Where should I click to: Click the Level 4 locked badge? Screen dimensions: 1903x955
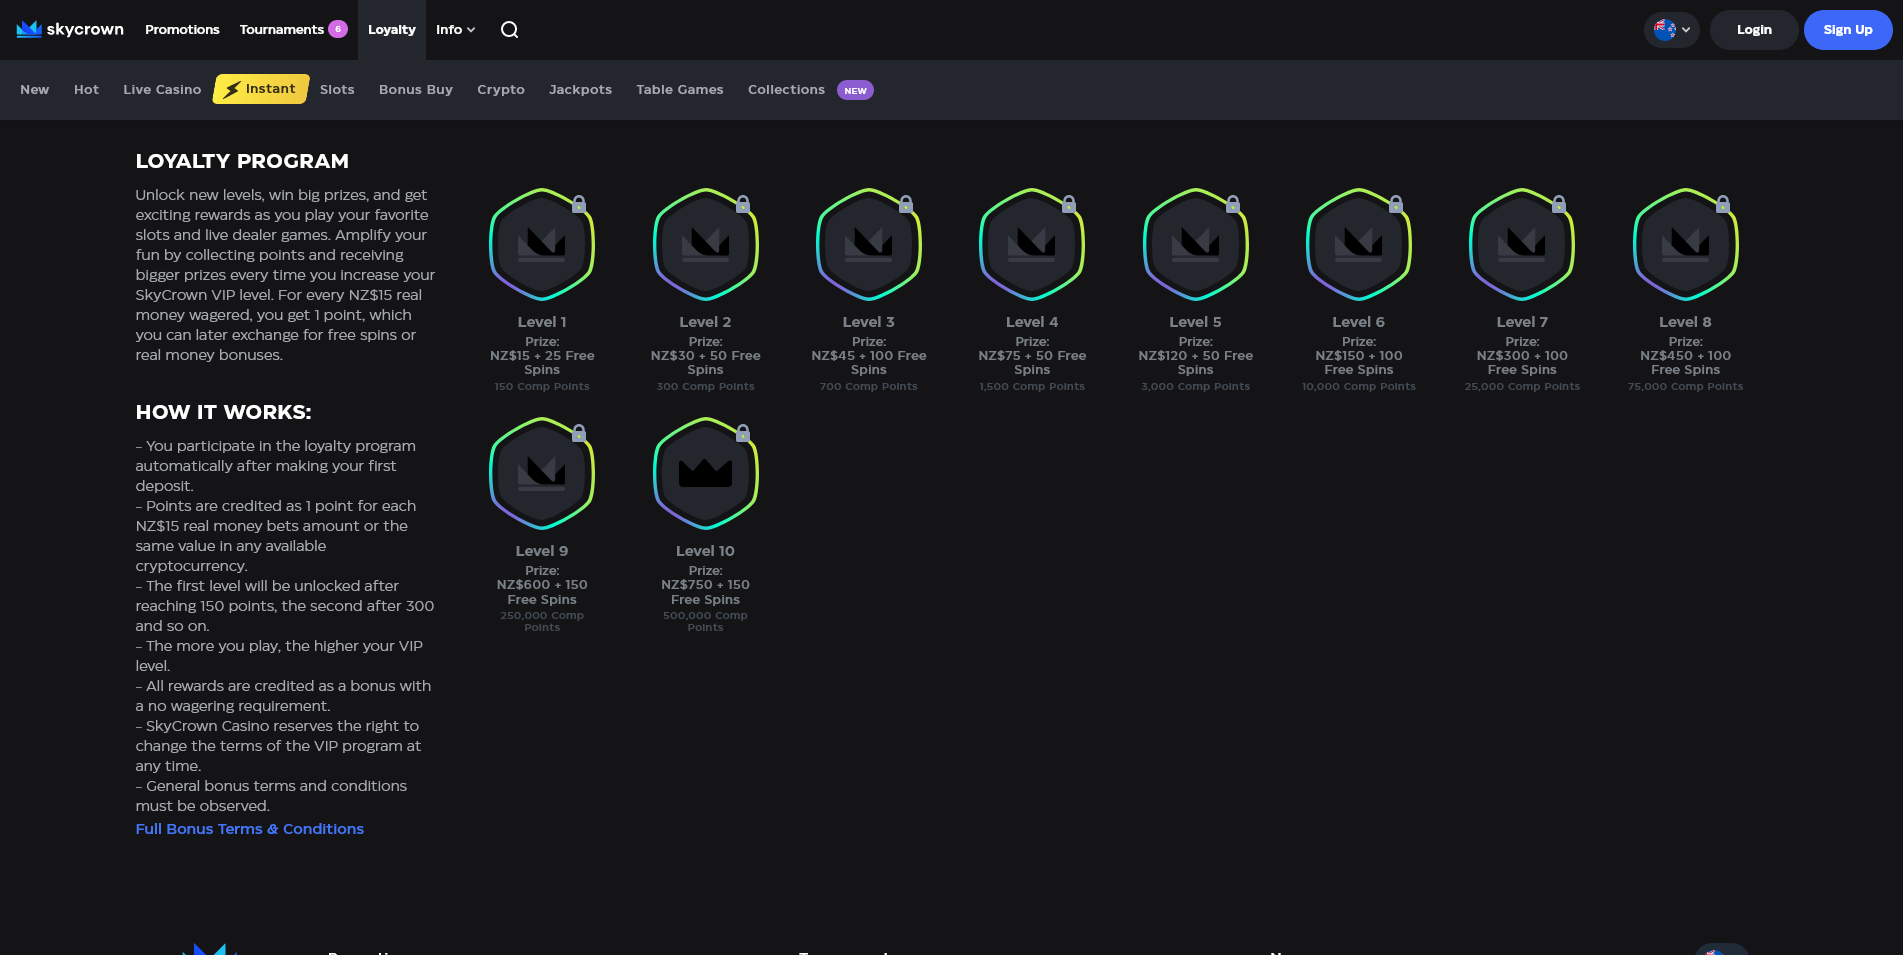(x=1032, y=244)
